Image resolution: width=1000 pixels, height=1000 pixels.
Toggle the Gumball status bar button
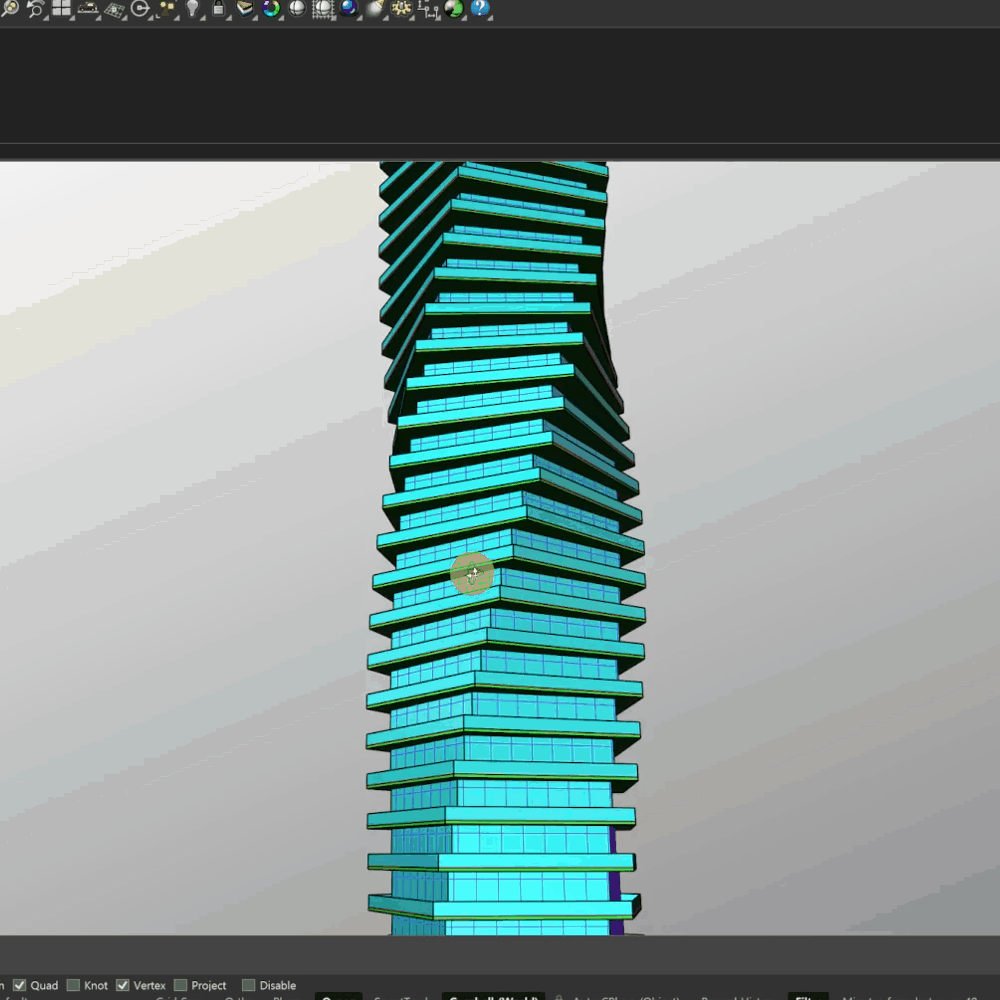coord(492,998)
